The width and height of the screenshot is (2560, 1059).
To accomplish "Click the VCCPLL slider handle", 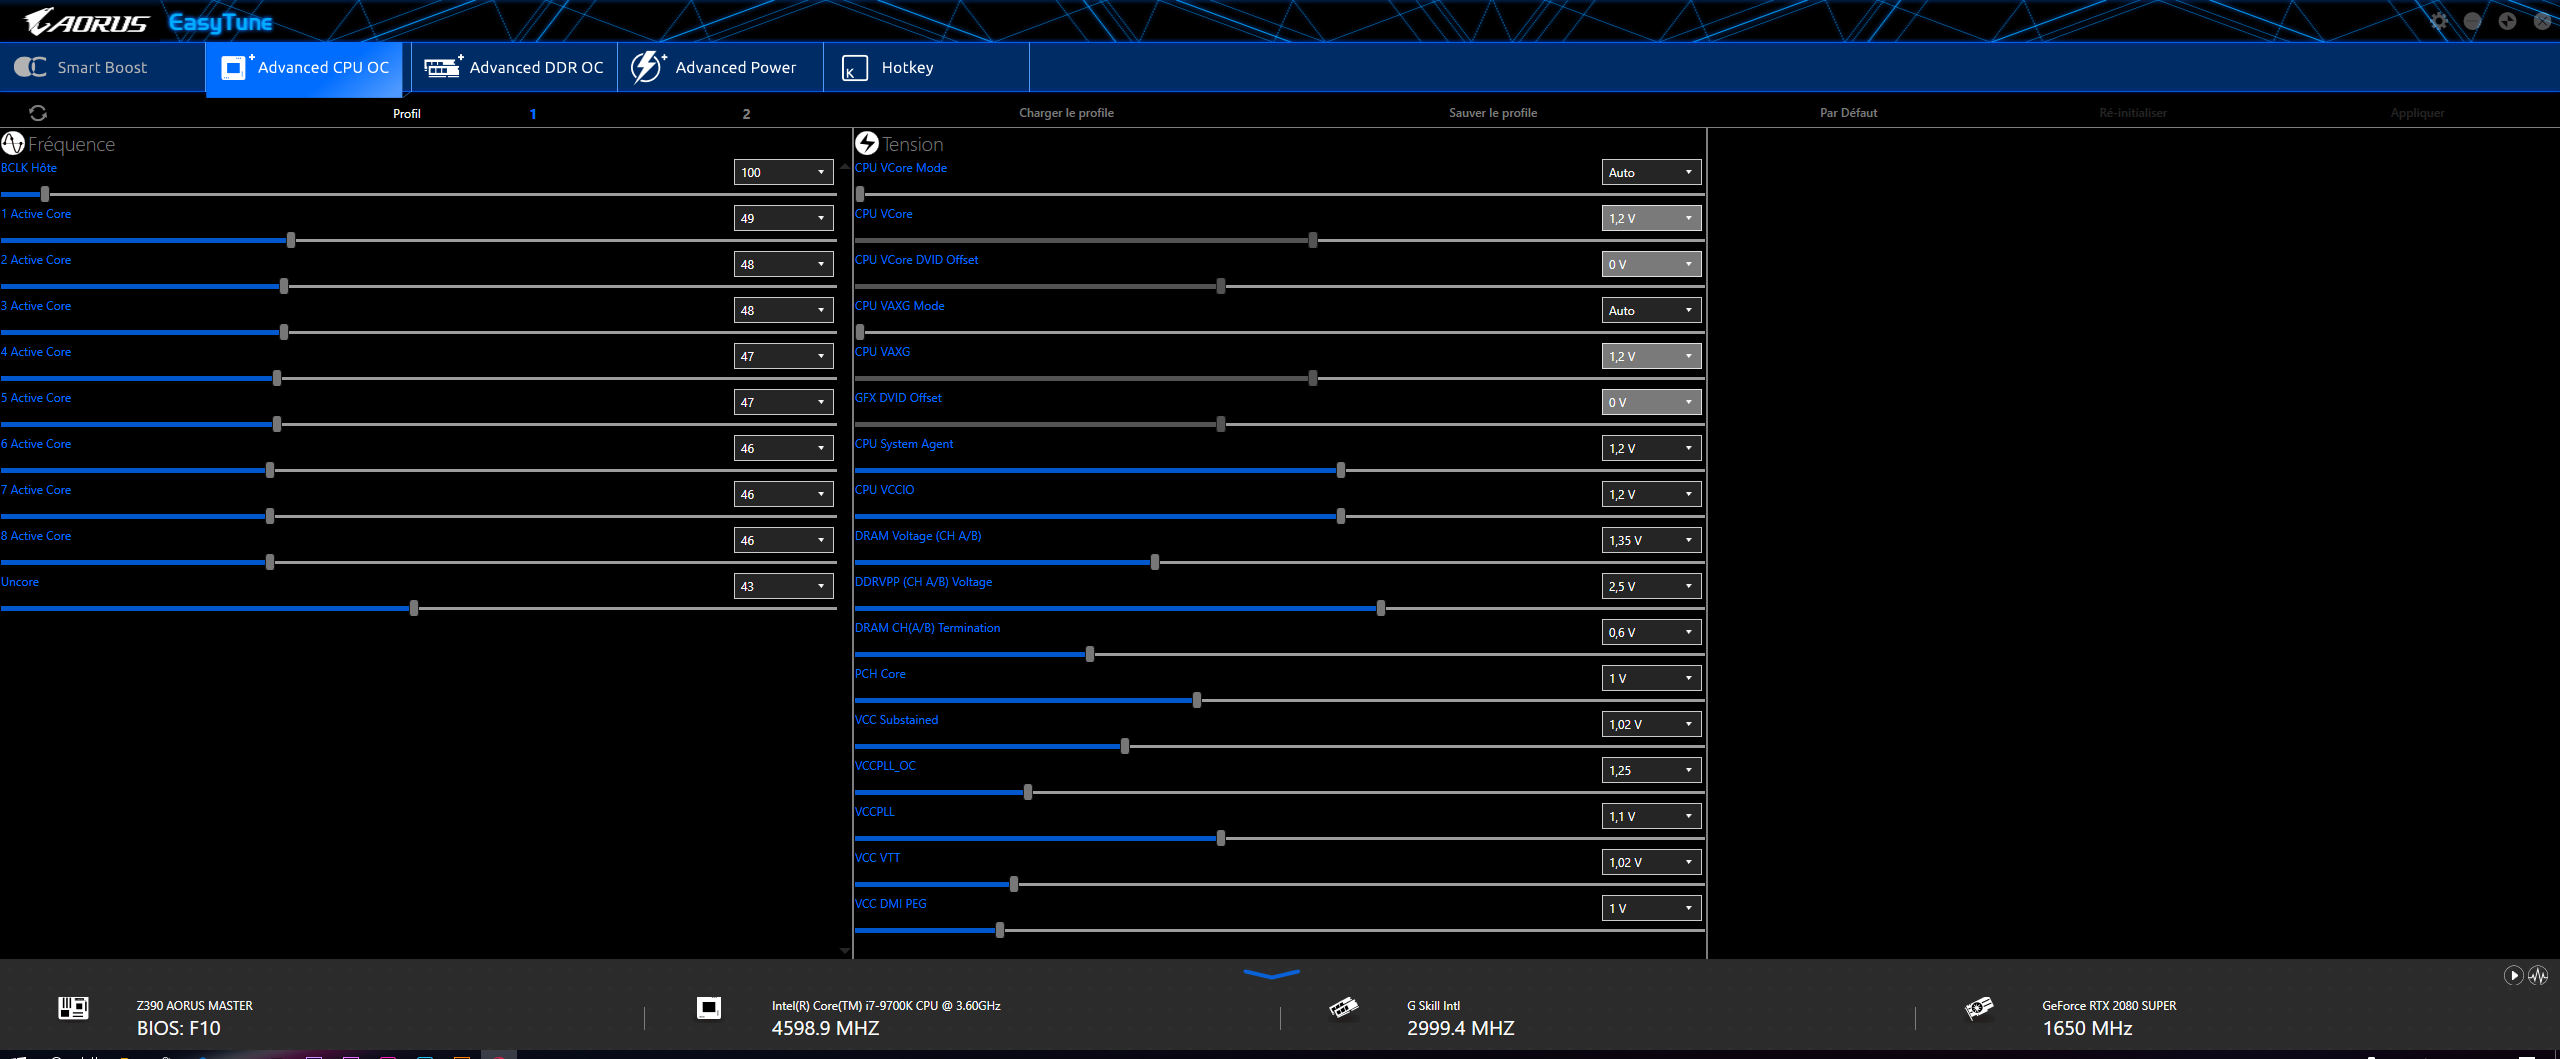I will click(1221, 838).
